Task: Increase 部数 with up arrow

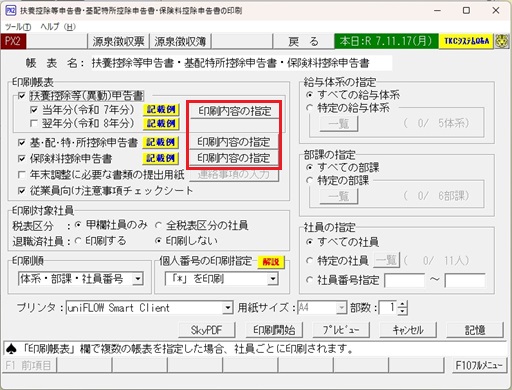Action: pyautogui.click(x=402, y=304)
